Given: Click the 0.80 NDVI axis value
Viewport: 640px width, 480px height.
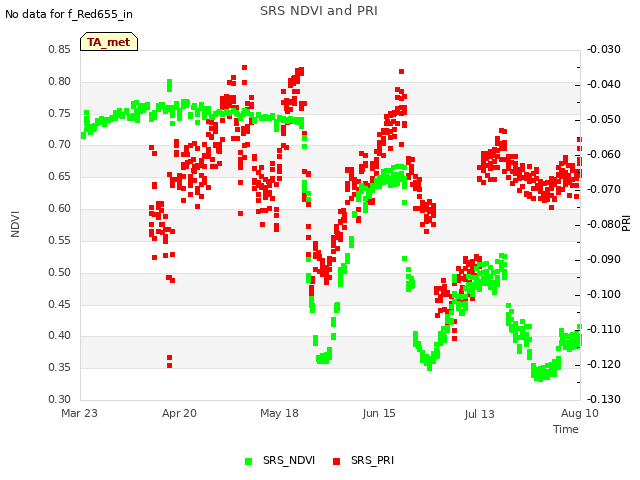Looking at the screenshot, I should point(60,81).
